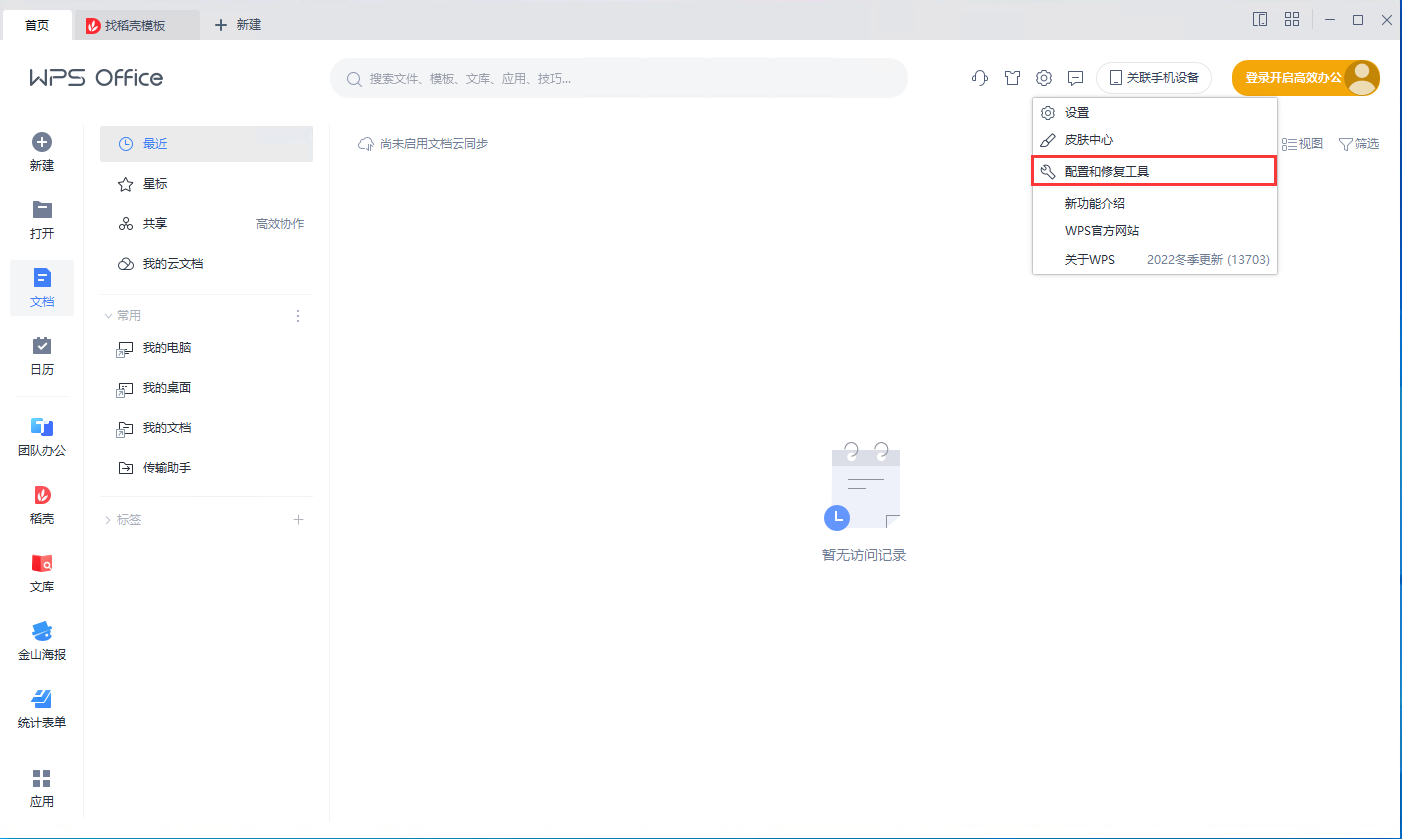Image resolution: width=1402 pixels, height=839 pixels.
Task: Choose 新功能介绍 from the menu
Action: 1155,203
